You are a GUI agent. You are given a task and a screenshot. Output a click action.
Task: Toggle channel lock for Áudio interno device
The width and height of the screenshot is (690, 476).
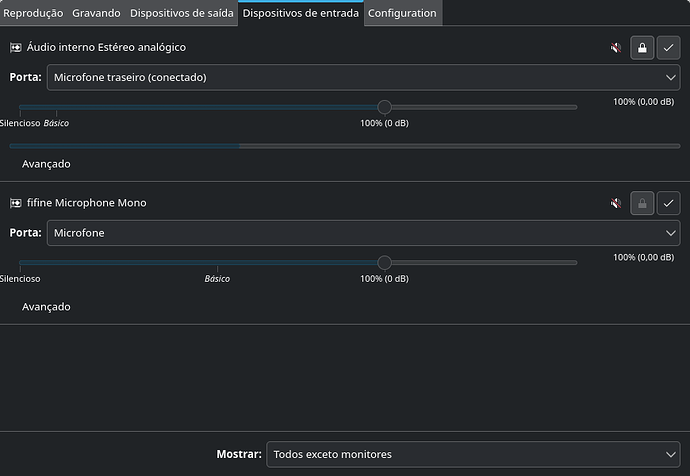tap(642, 48)
